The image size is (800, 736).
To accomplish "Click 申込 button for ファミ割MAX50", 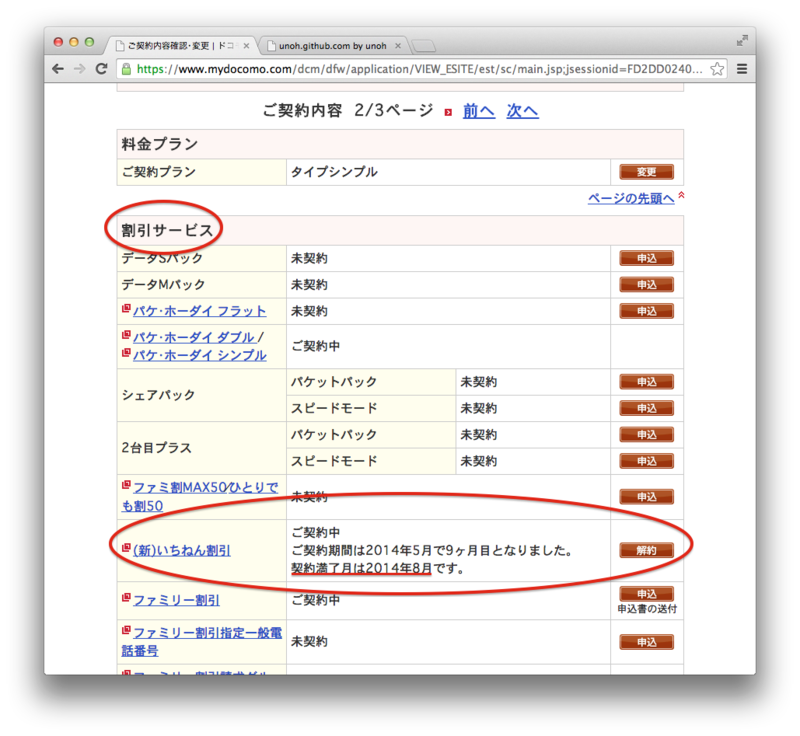I will tap(646, 497).
